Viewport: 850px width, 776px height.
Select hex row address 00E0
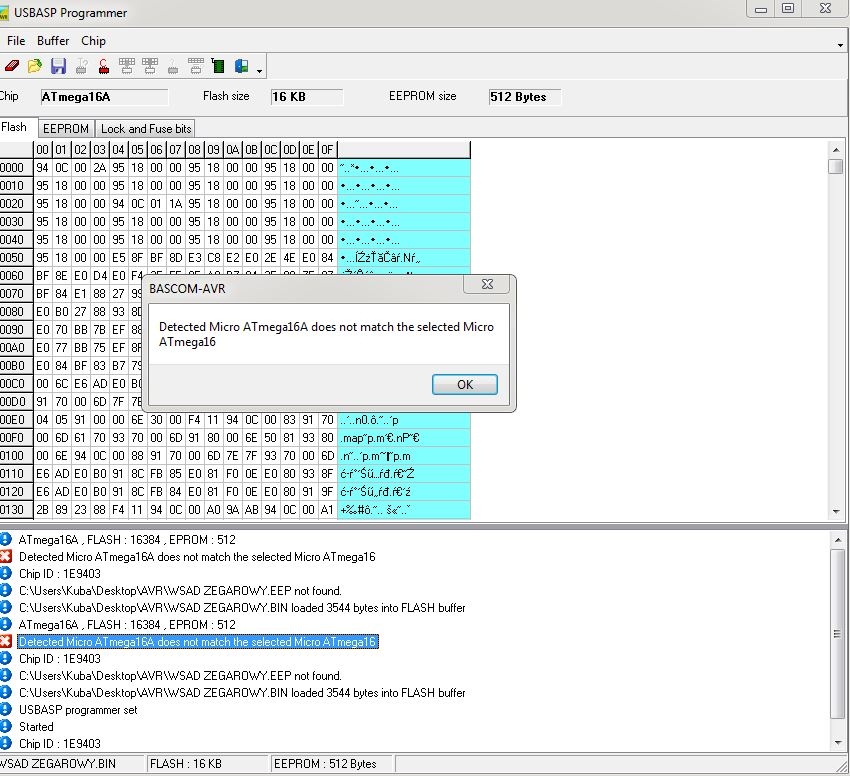[x=15, y=420]
